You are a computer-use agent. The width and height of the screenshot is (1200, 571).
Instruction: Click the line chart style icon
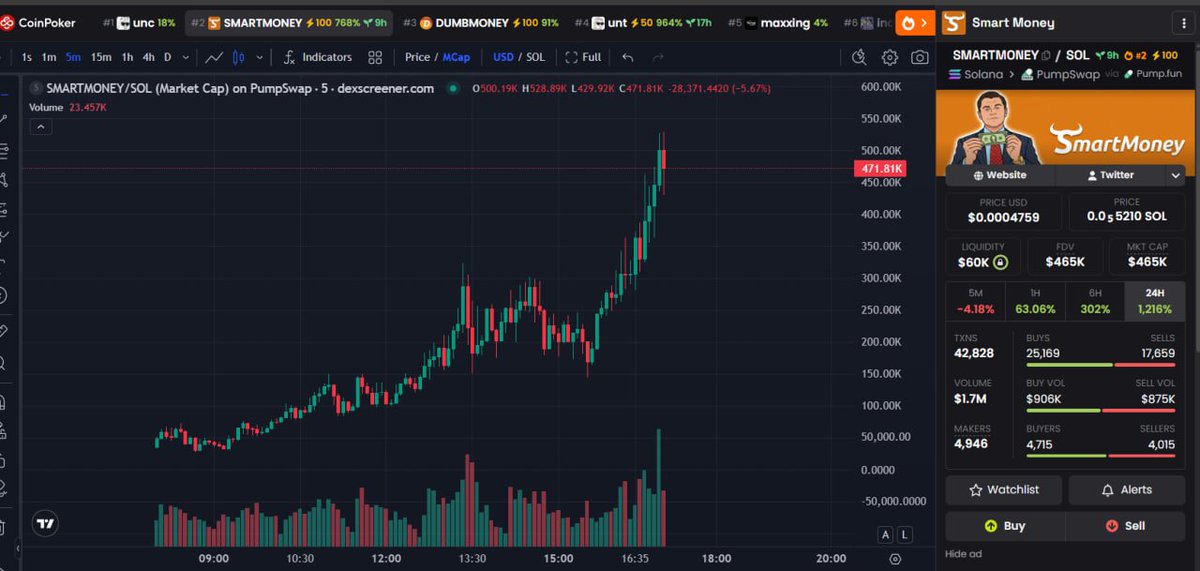coord(214,57)
